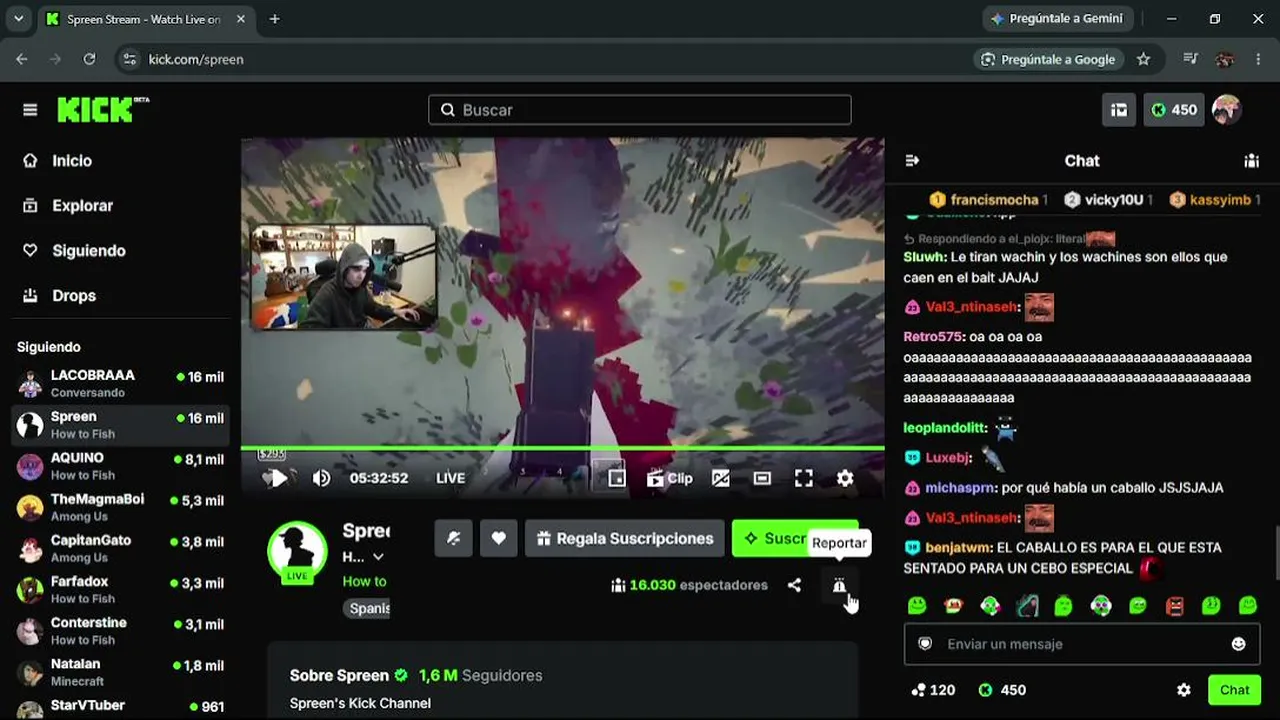Open the user profile avatar menu
Screen dimensions: 1280x720
pos(1227,110)
